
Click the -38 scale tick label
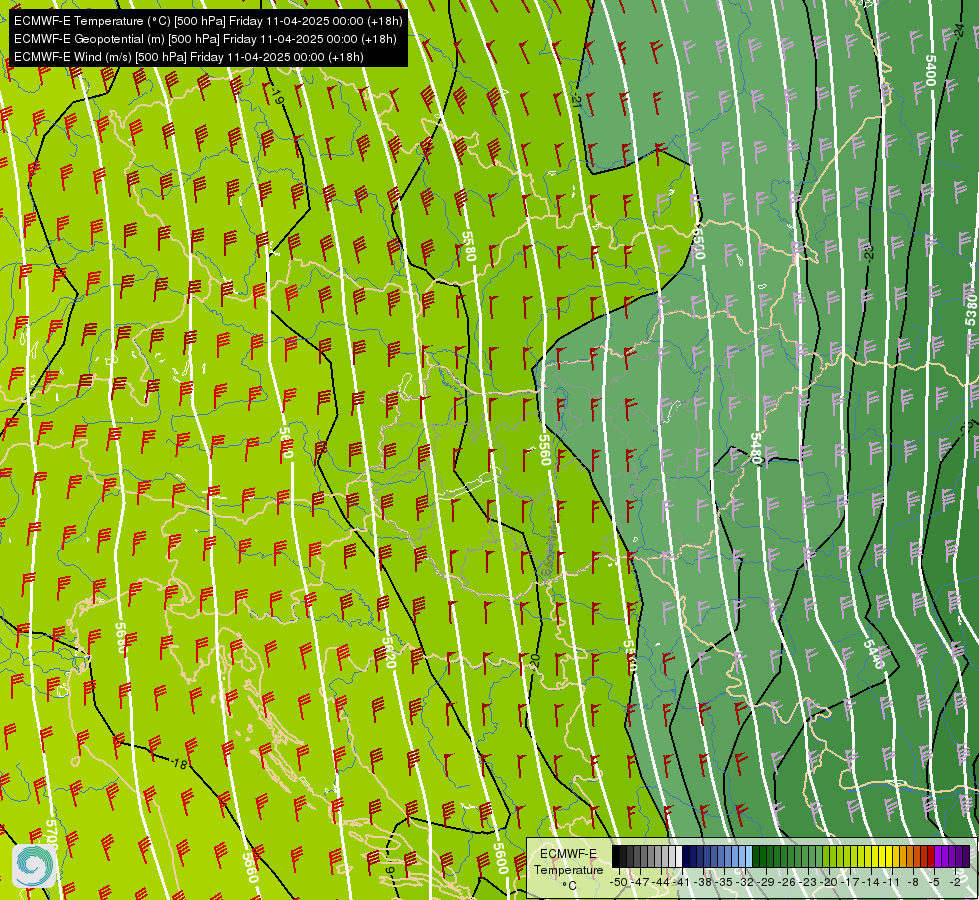pyautogui.click(x=703, y=883)
